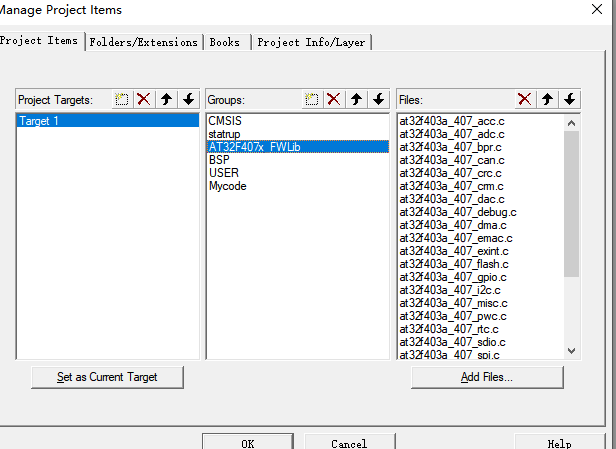
Task: Select the CMSIS group
Action: click(x=297, y=121)
